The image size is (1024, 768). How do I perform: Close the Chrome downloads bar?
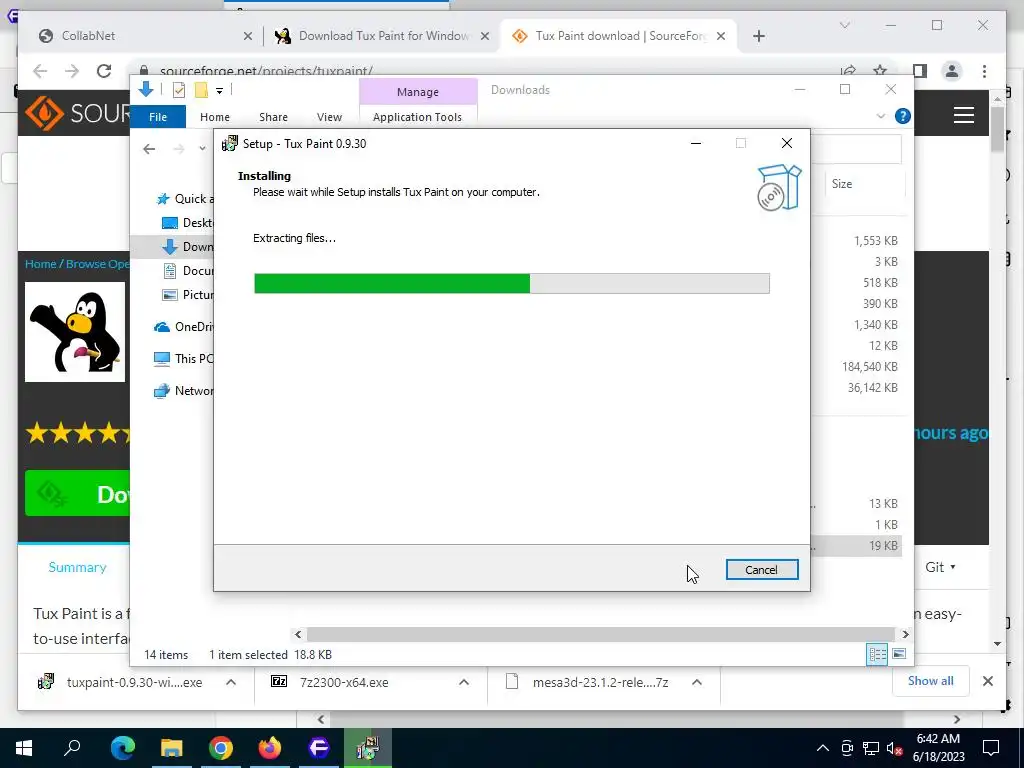(987, 681)
